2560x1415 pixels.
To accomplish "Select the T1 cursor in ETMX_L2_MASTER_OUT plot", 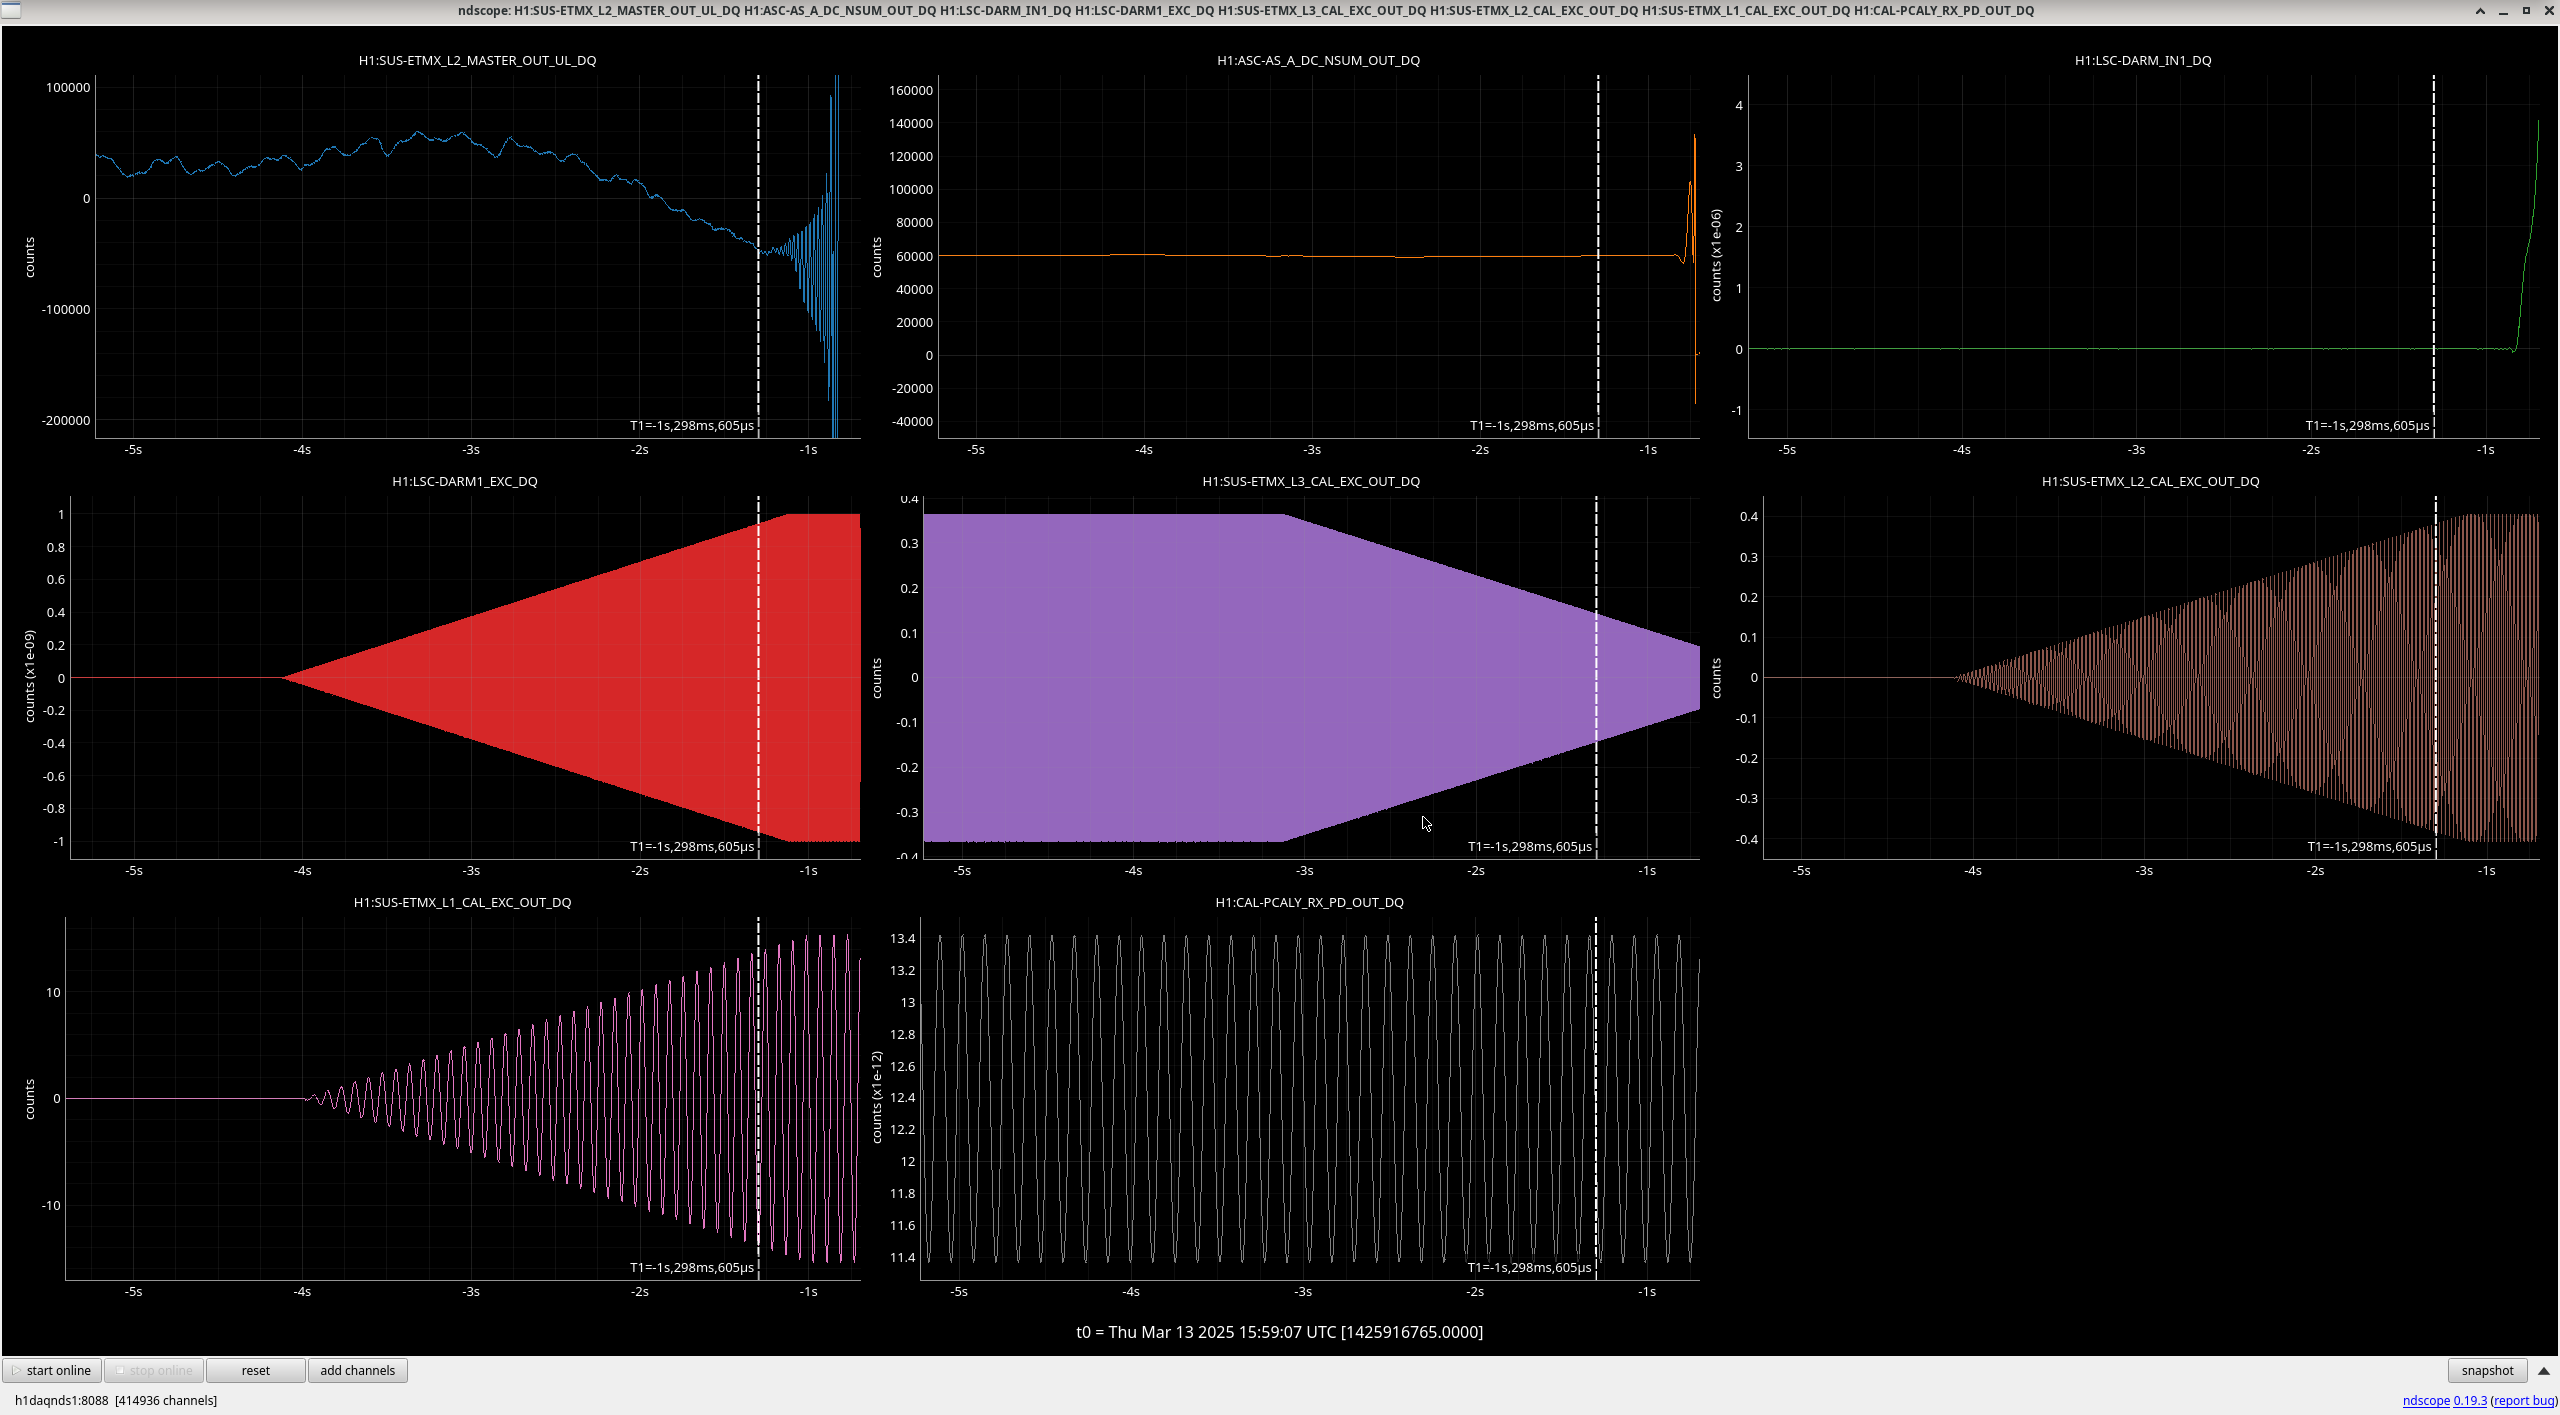I will click(758, 256).
